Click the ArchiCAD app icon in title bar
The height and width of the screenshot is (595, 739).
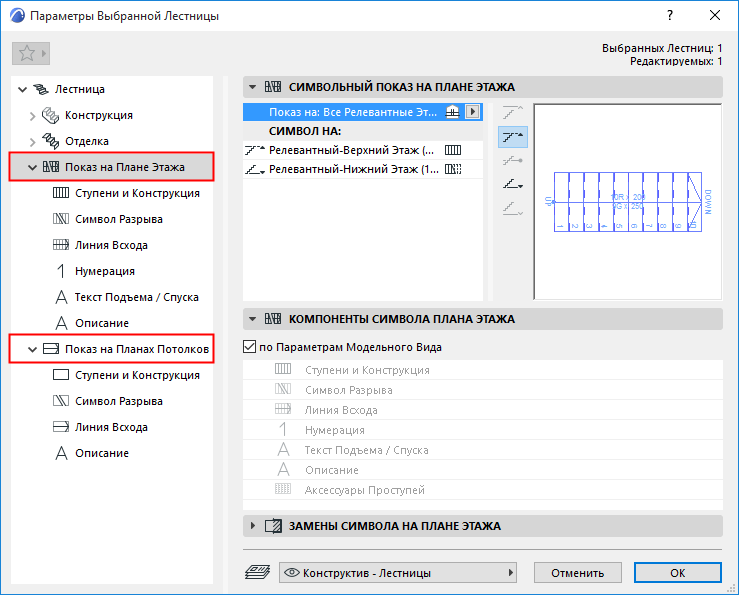17,16
